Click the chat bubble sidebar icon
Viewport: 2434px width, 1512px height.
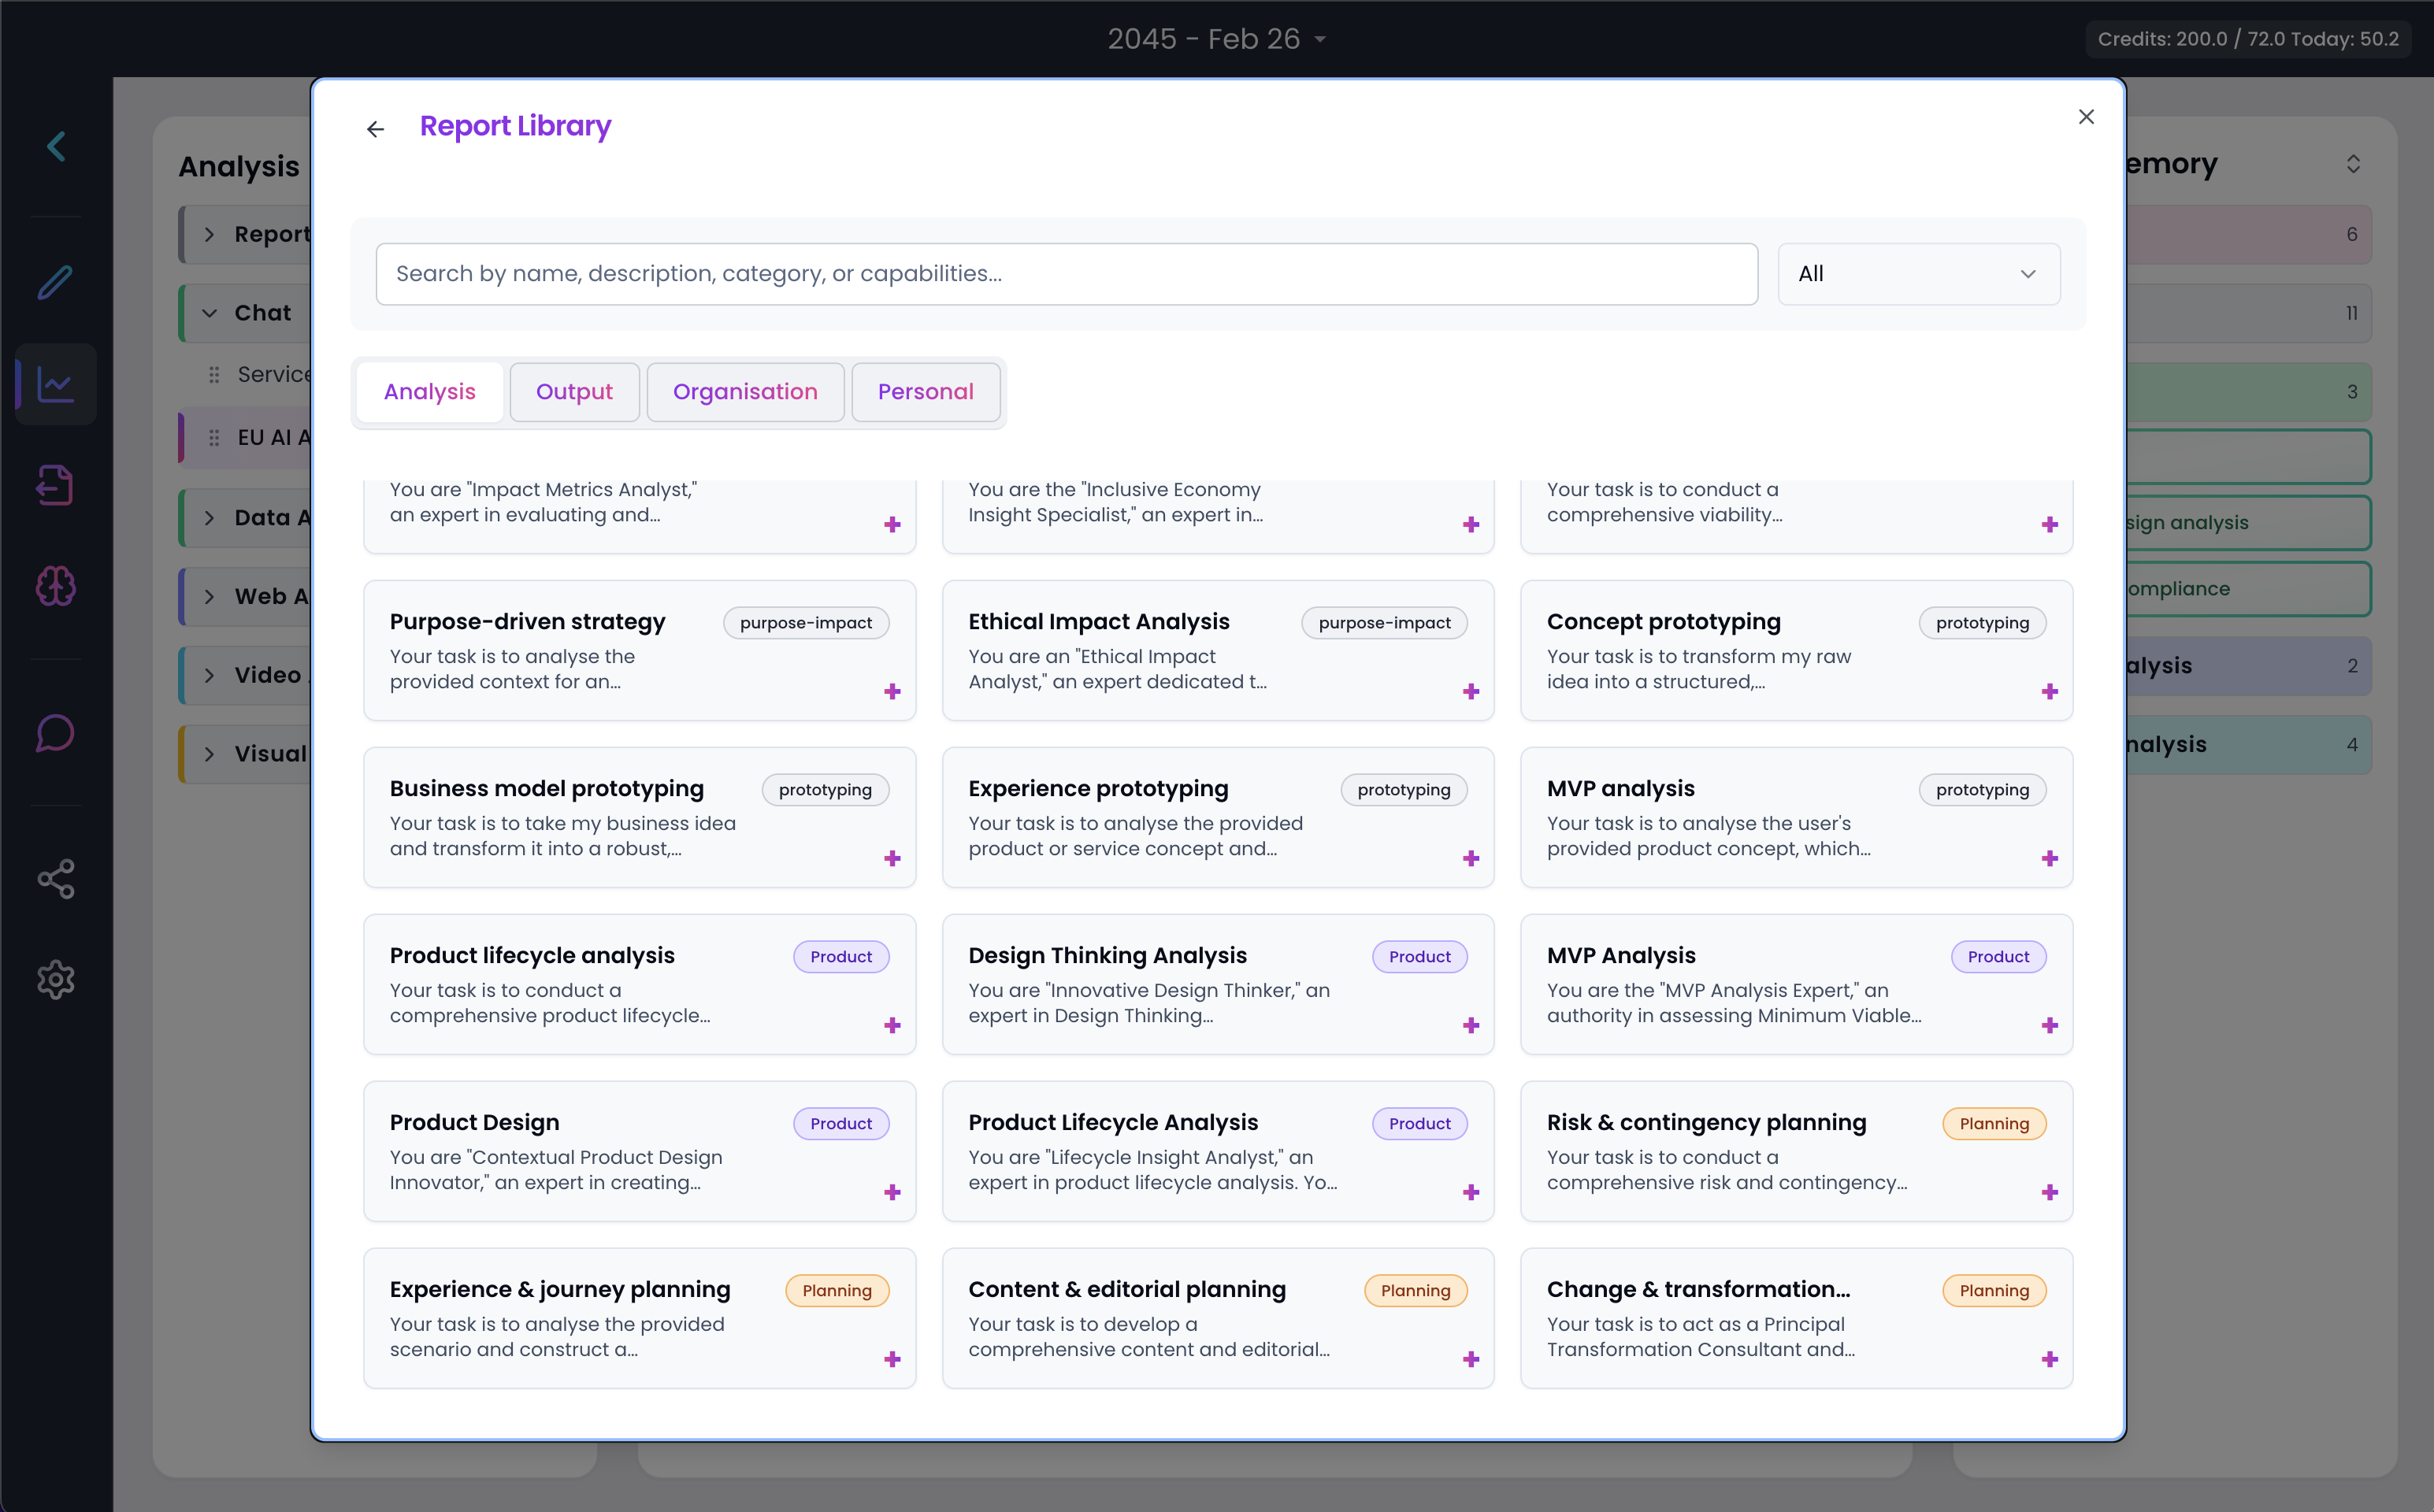pos(55,732)
